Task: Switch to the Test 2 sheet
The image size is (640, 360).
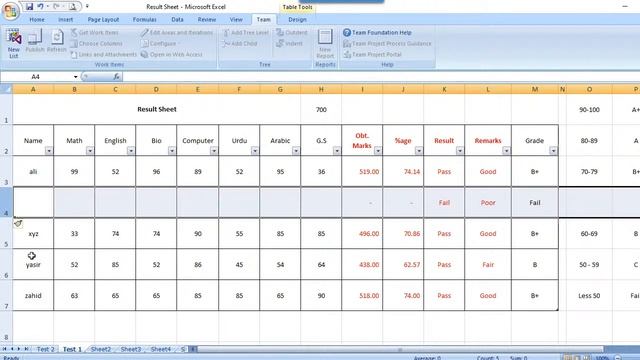Action: pos(46,349)
